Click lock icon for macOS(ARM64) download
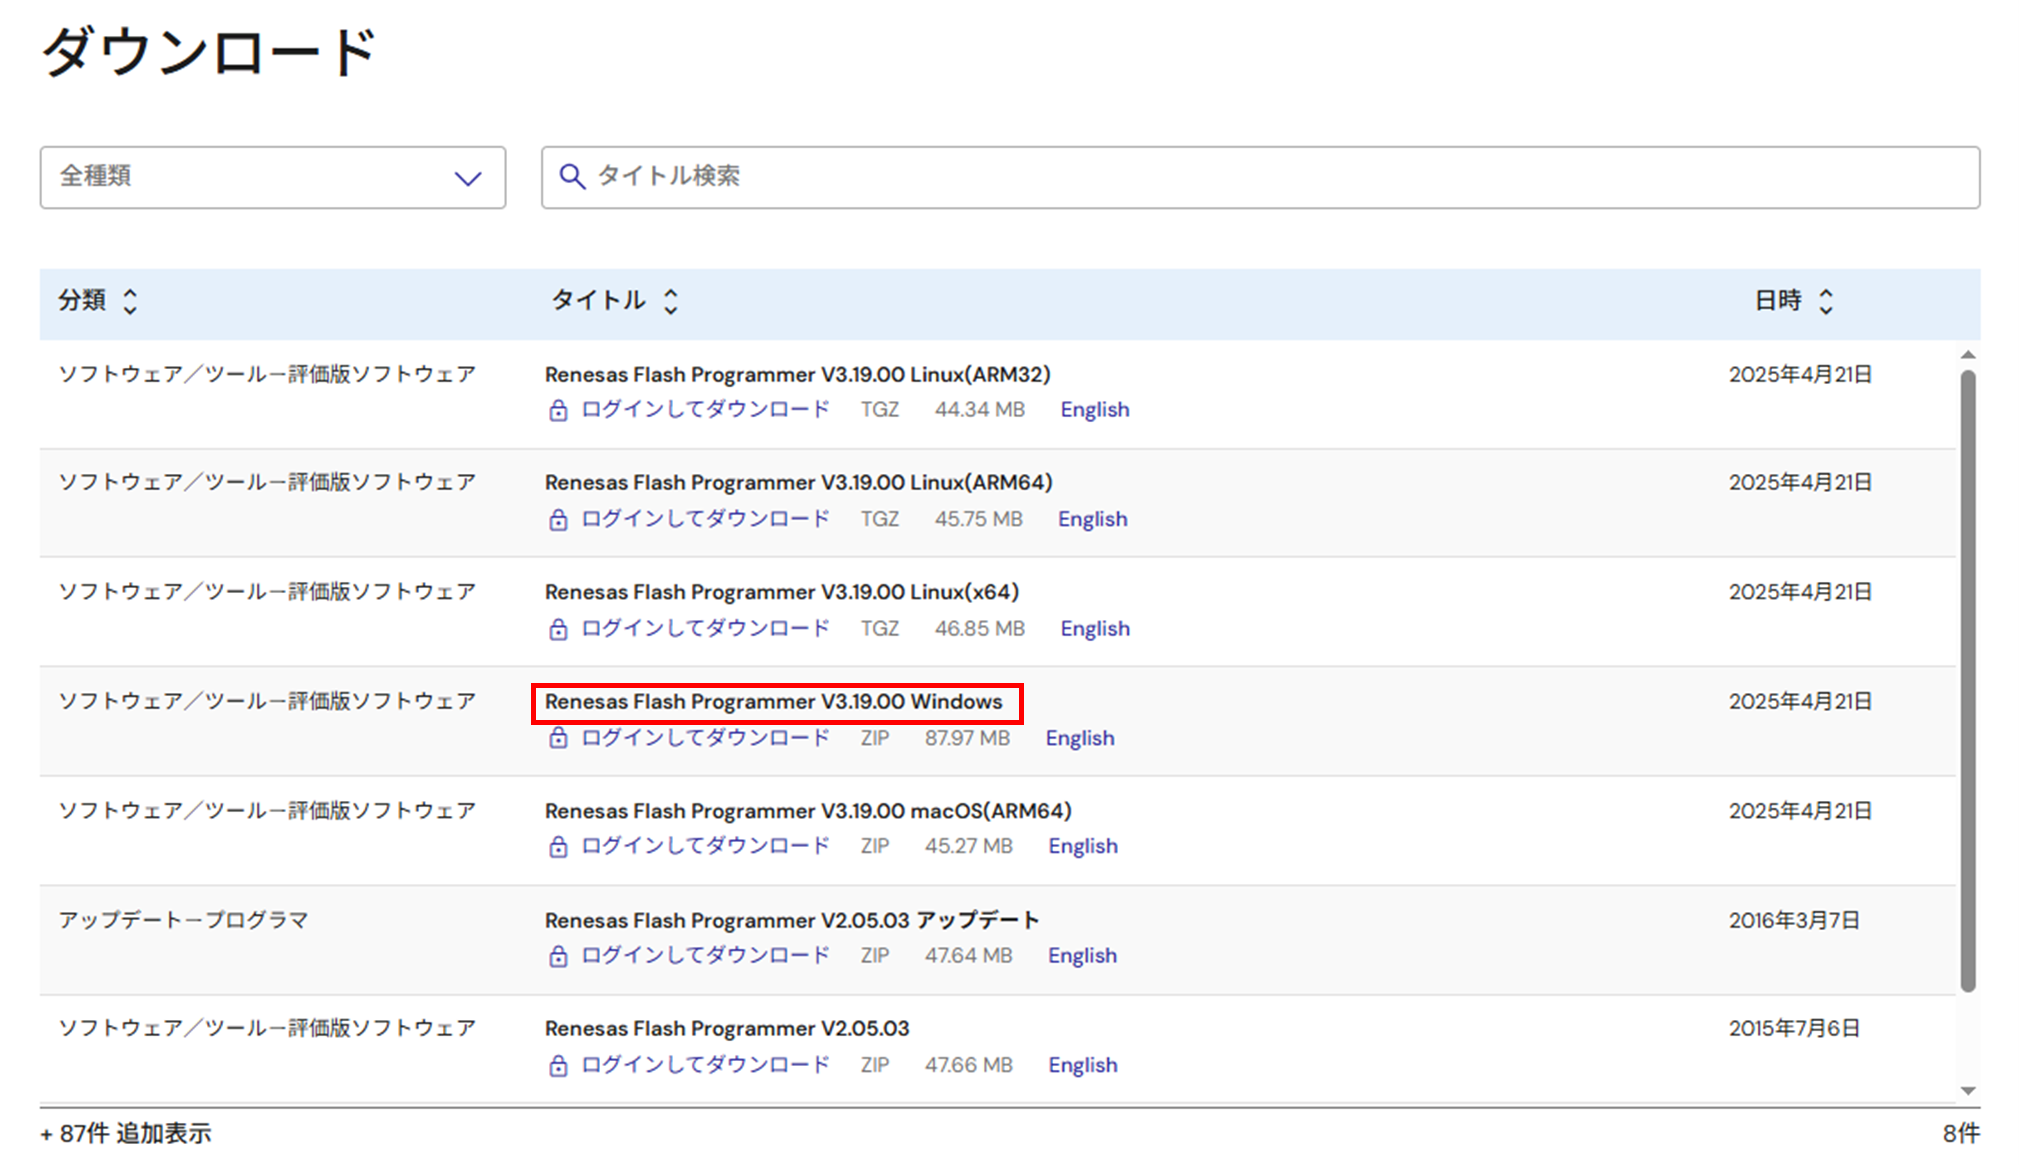 [558, 847]
